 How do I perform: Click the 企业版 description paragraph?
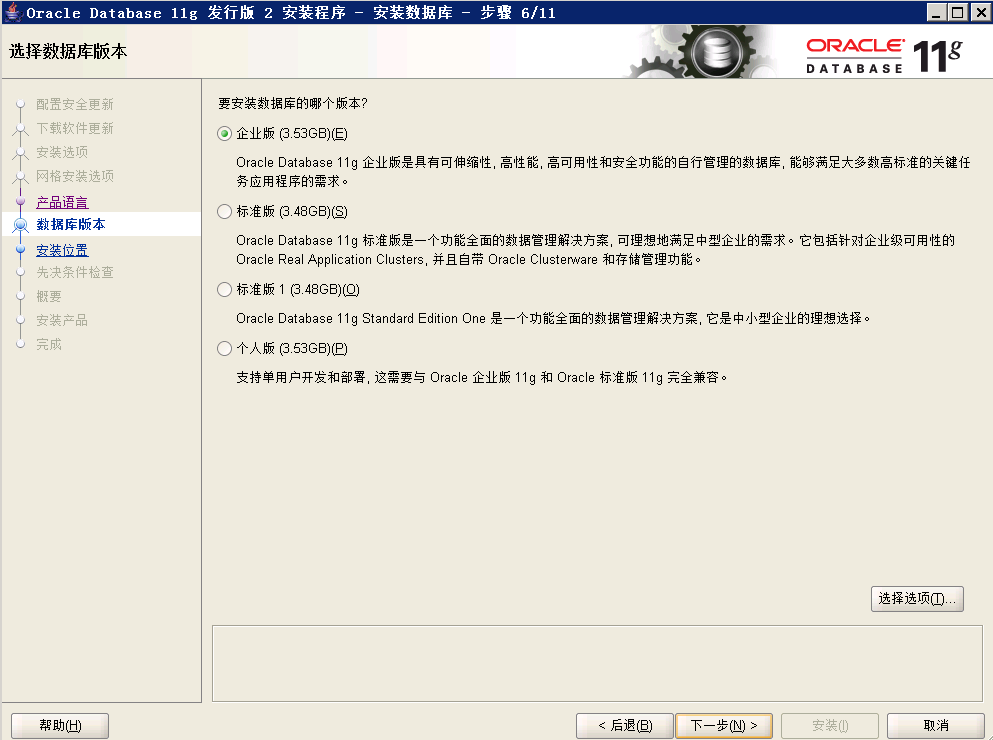tap(603, 172)
